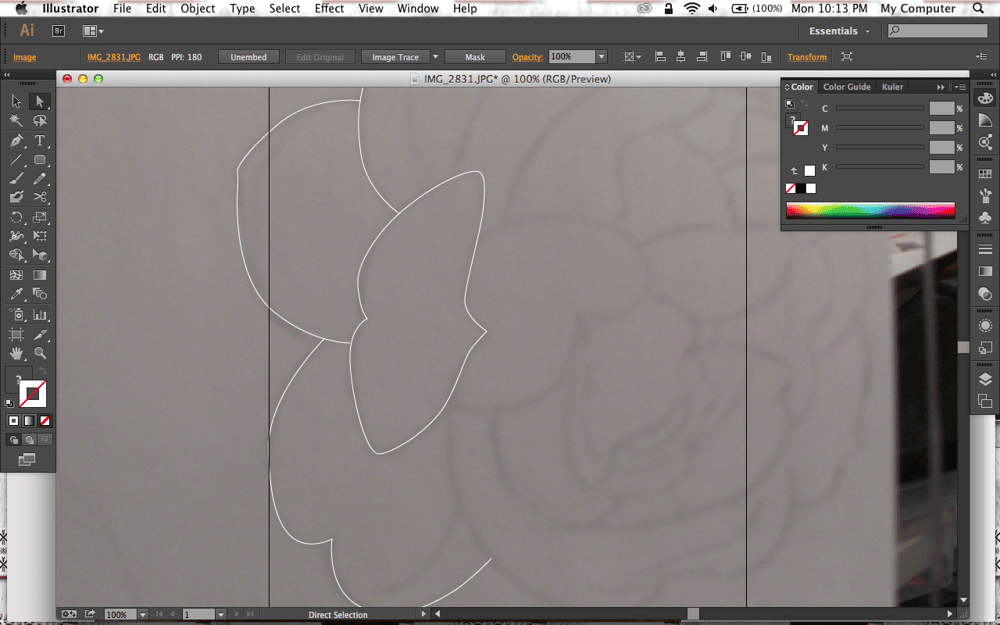Select the Paintbrush tool
The height and width of the screenshot is (625, 1000).
tap(16, 179)
